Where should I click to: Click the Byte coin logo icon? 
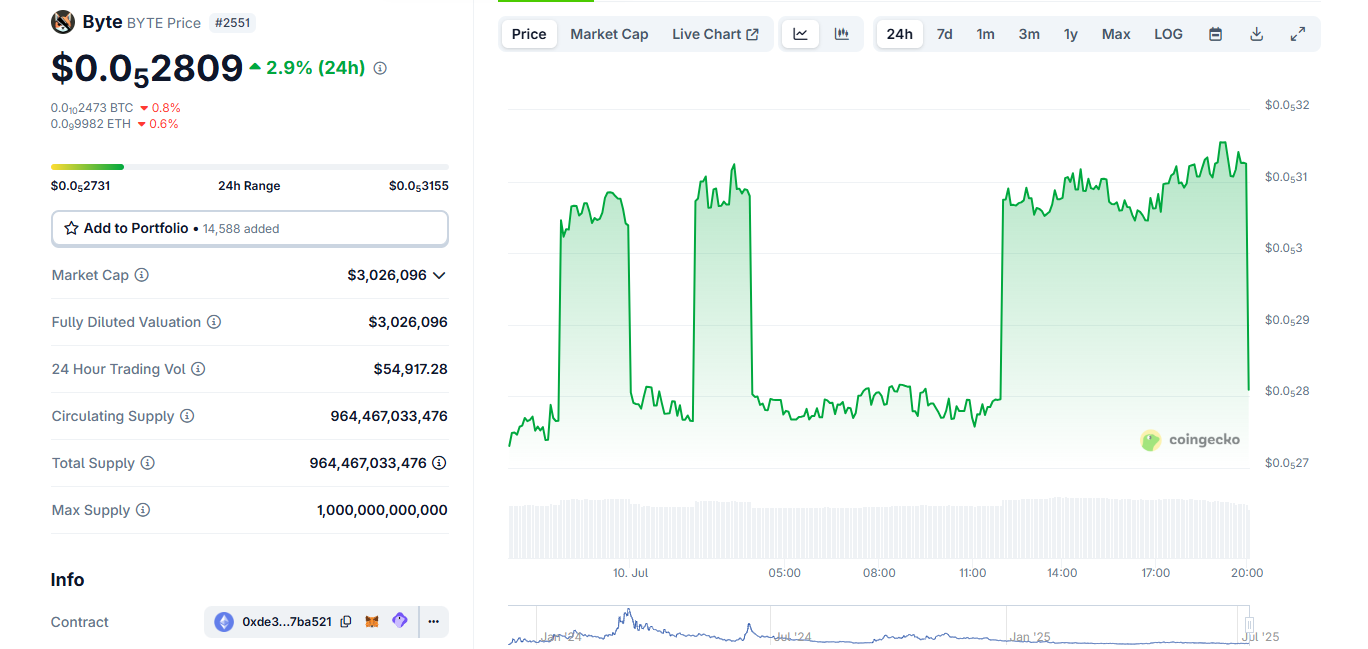(63, 22)
